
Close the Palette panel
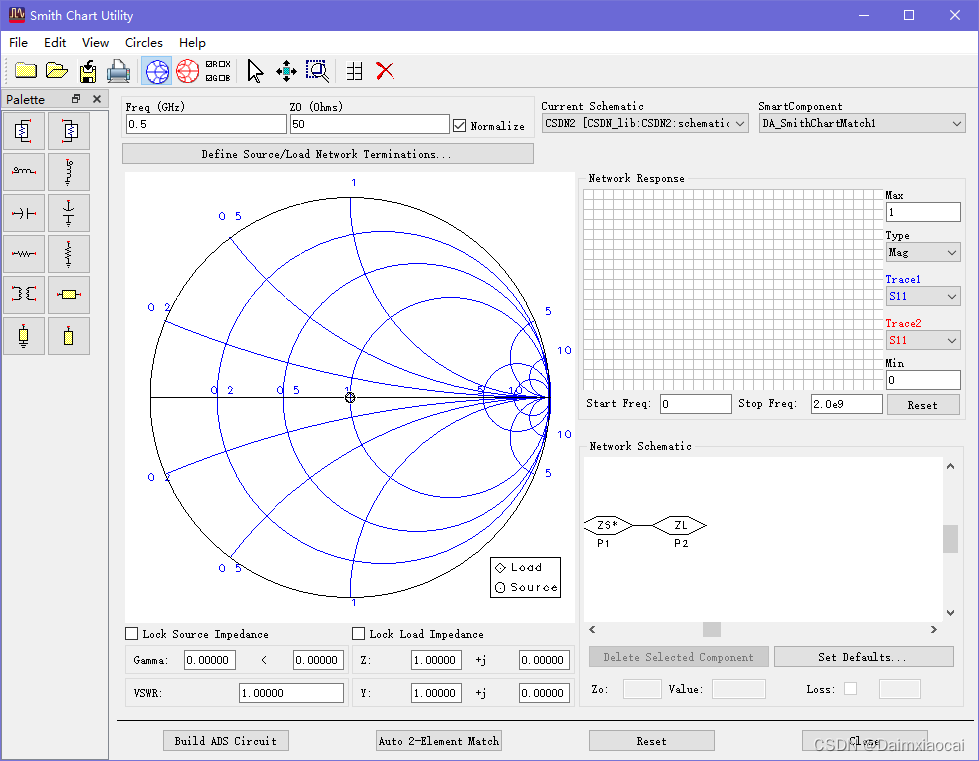(97, 99)
